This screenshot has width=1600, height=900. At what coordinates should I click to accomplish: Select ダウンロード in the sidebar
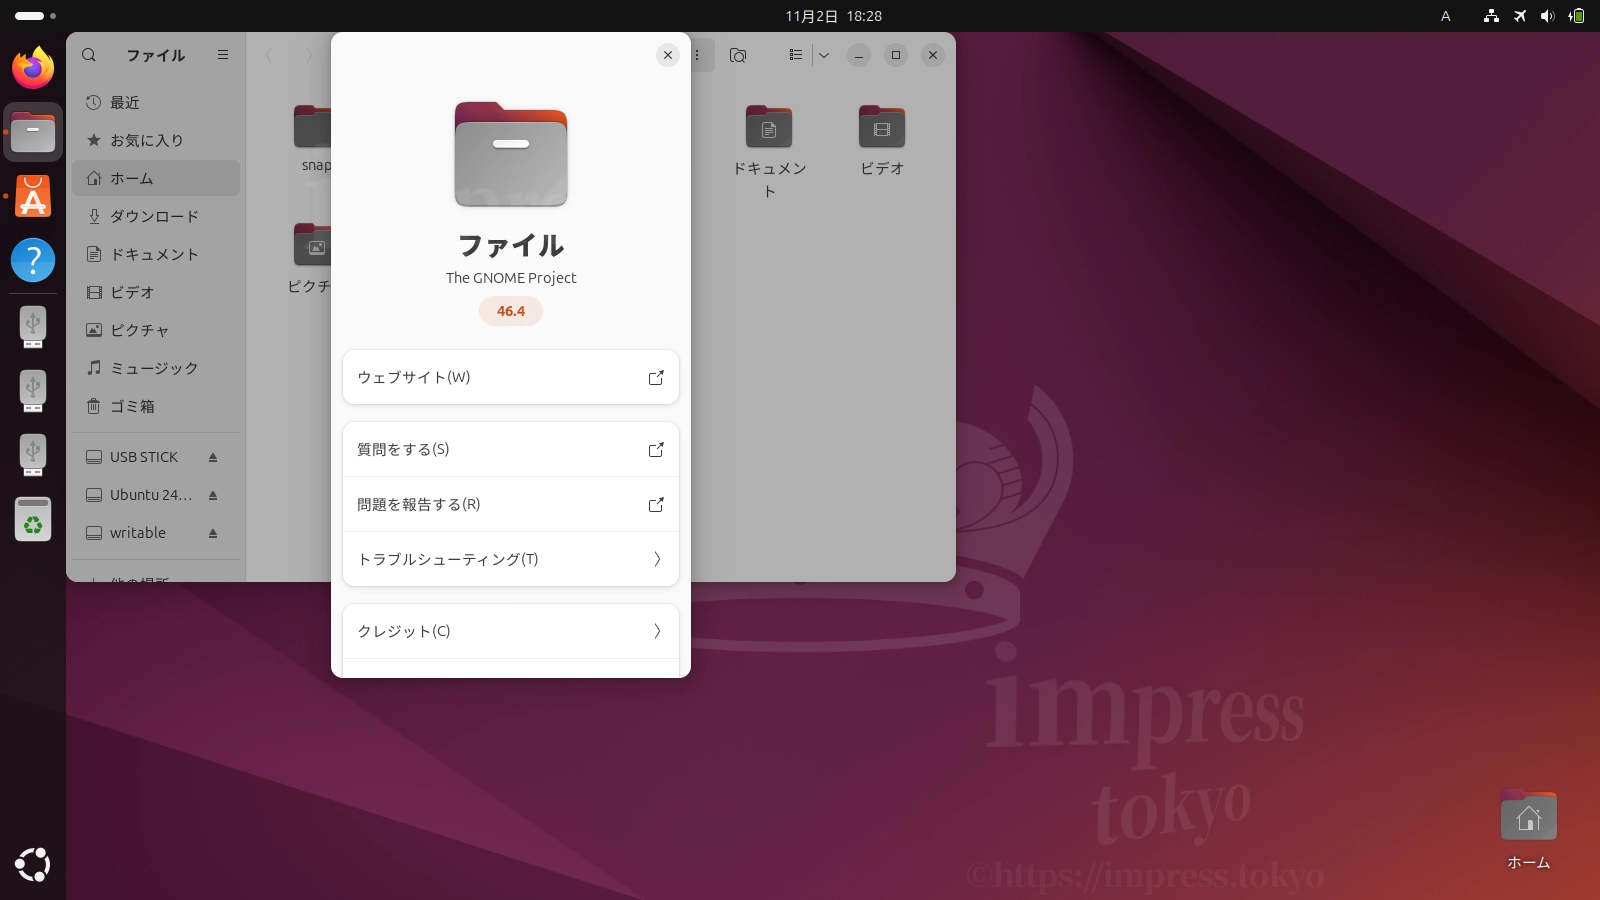156,216
